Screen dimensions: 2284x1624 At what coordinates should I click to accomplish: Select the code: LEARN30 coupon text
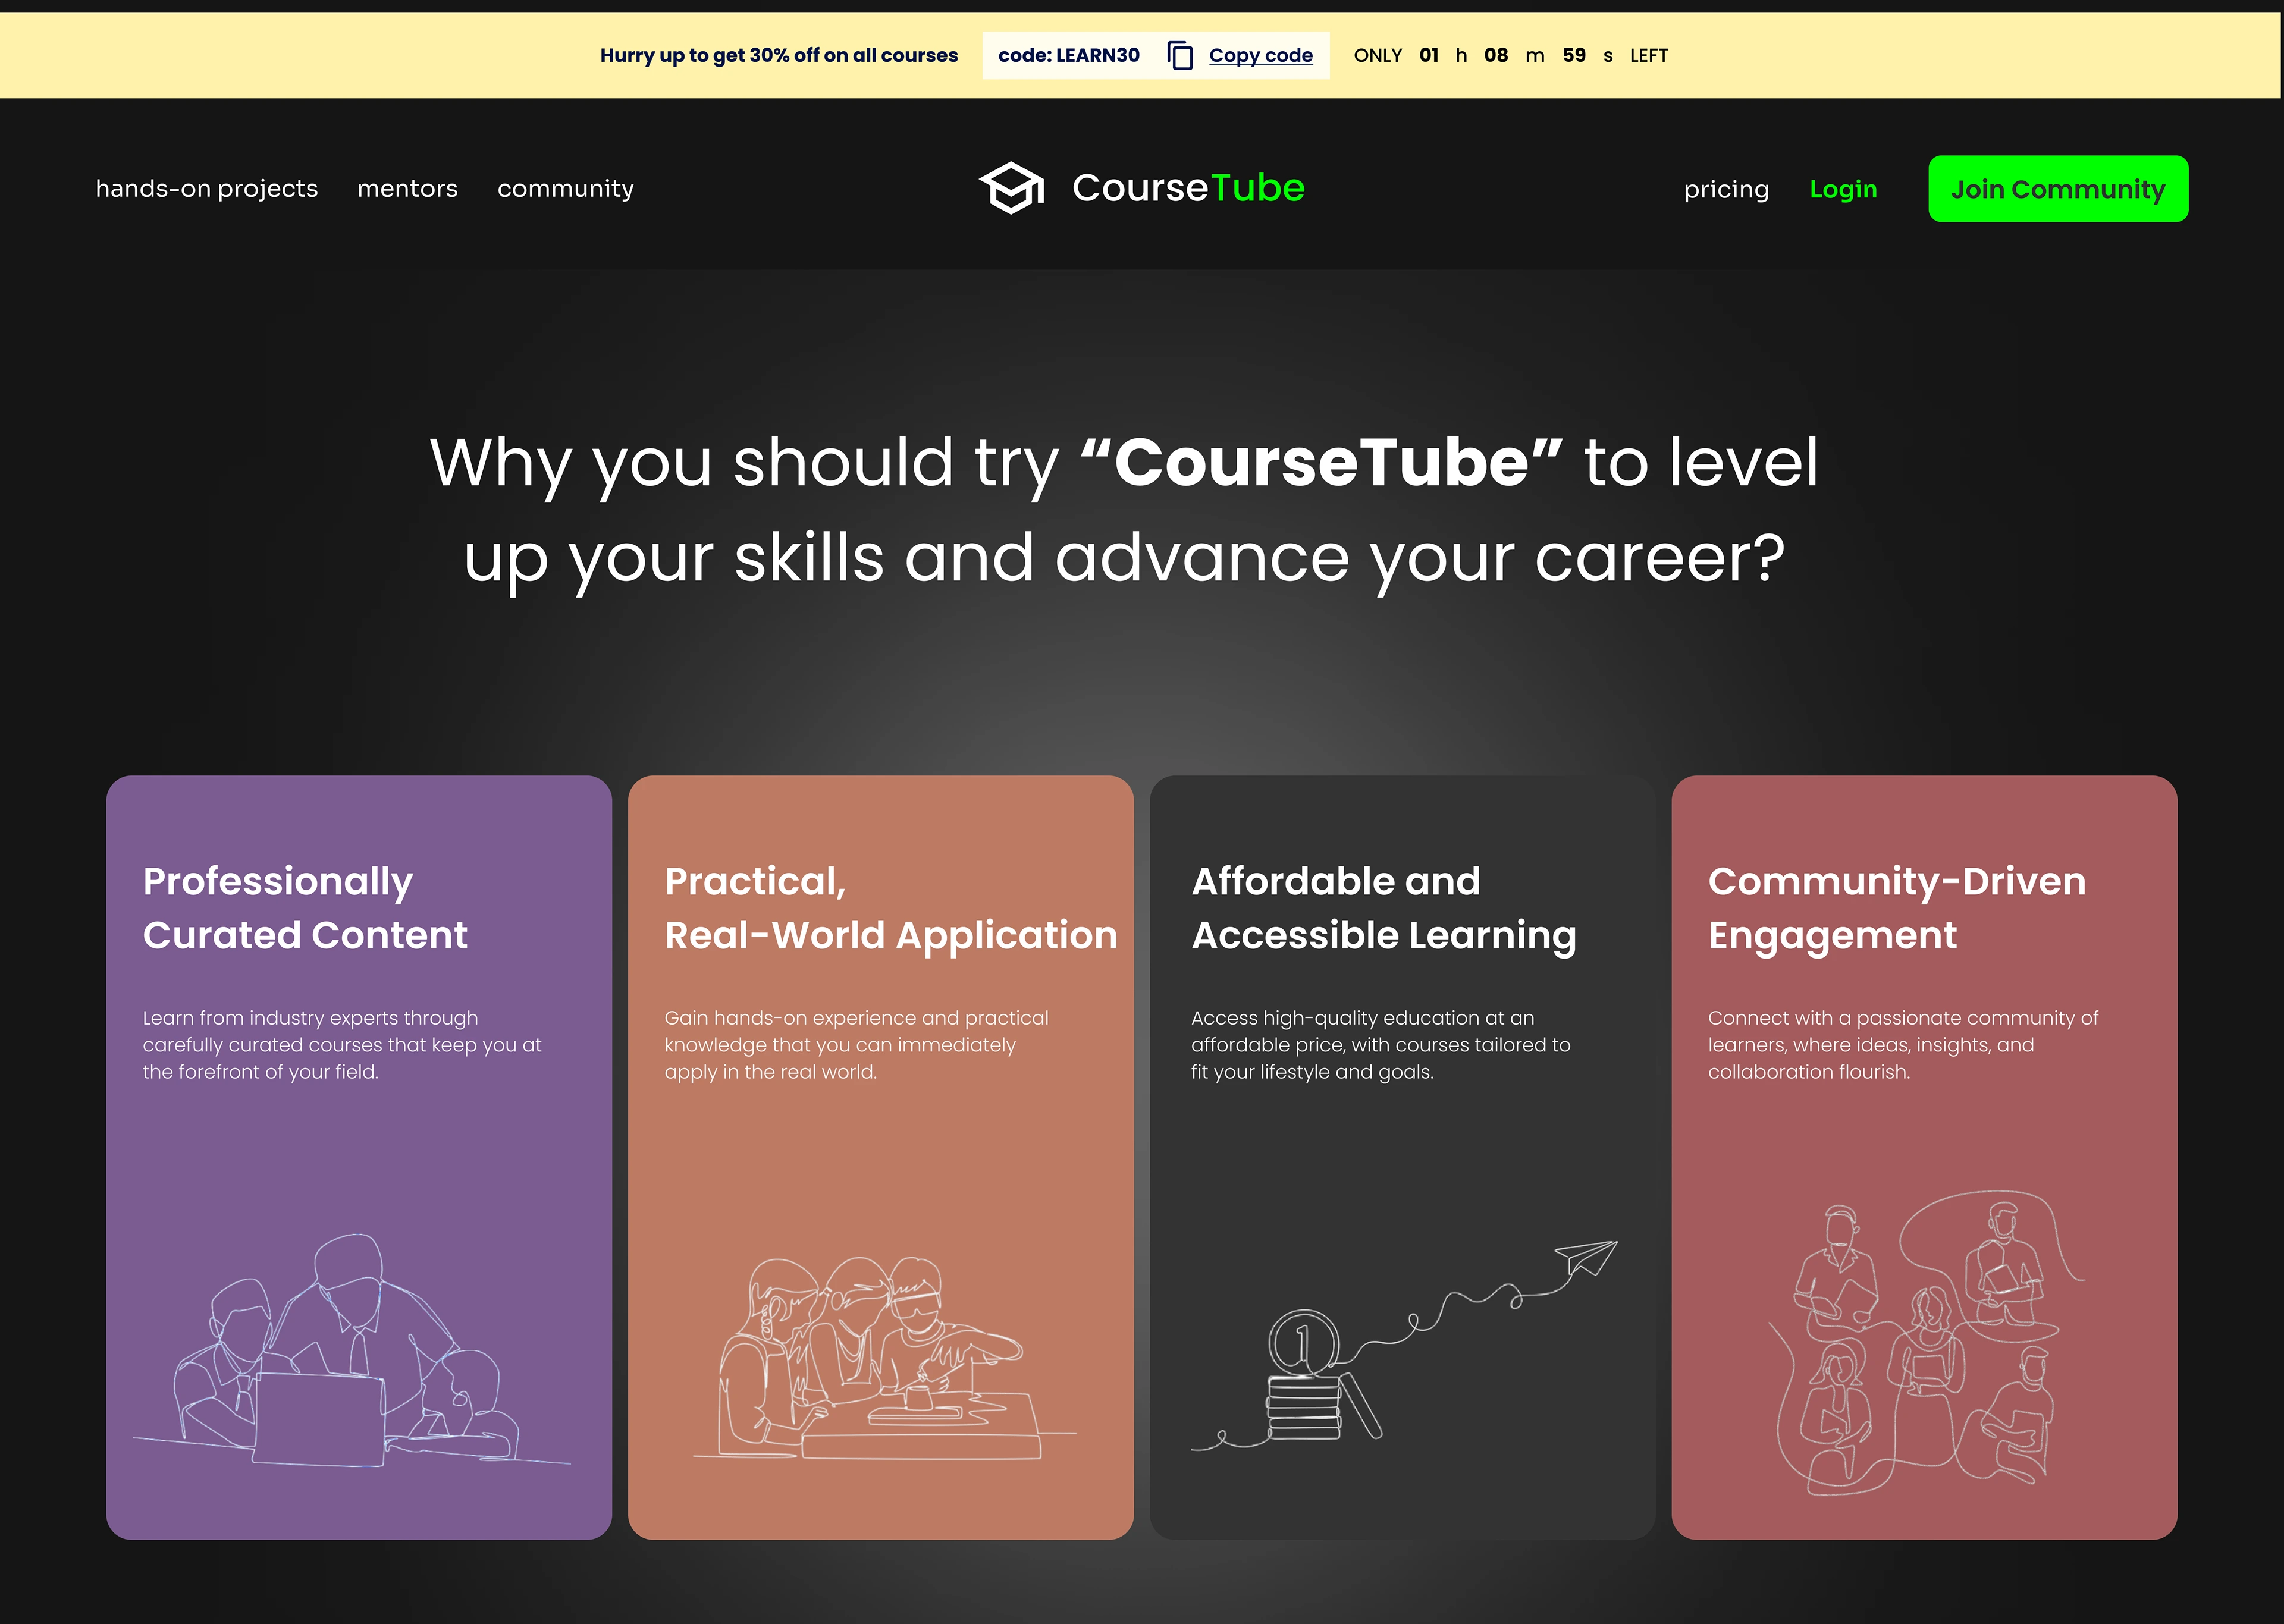[1068, 56]
